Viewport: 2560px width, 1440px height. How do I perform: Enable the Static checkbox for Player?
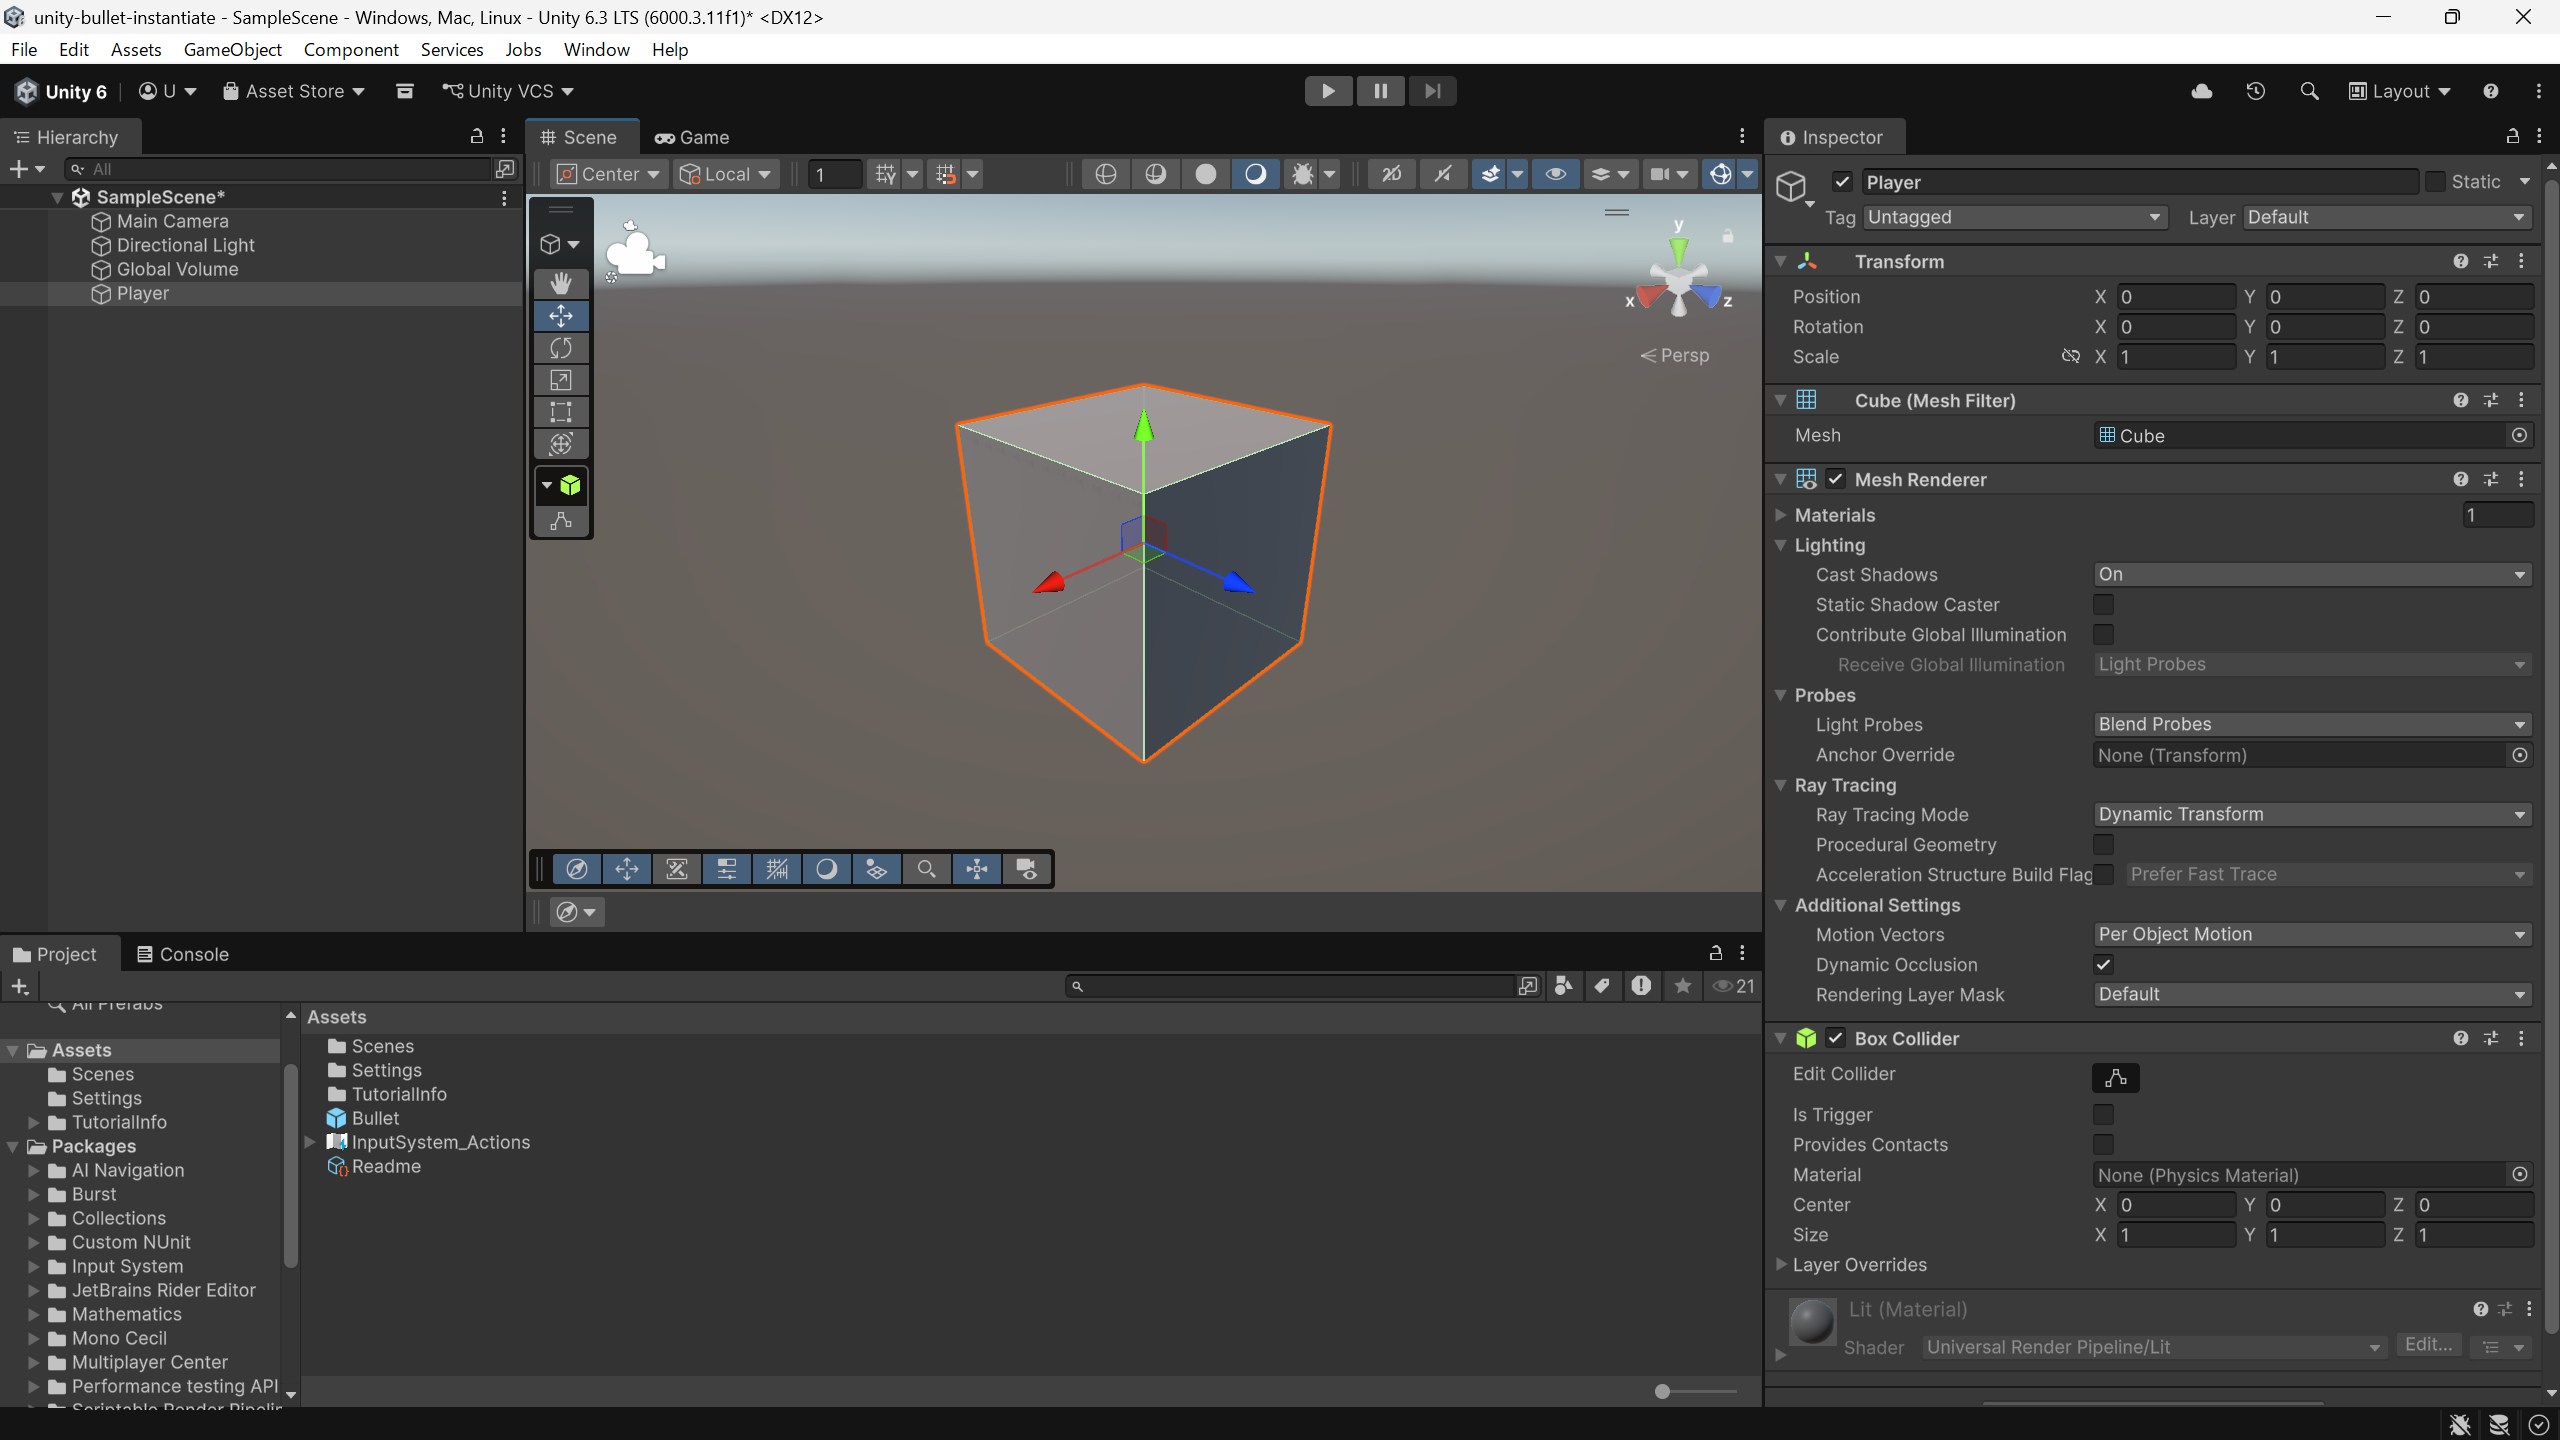(x=2435, y=182)
